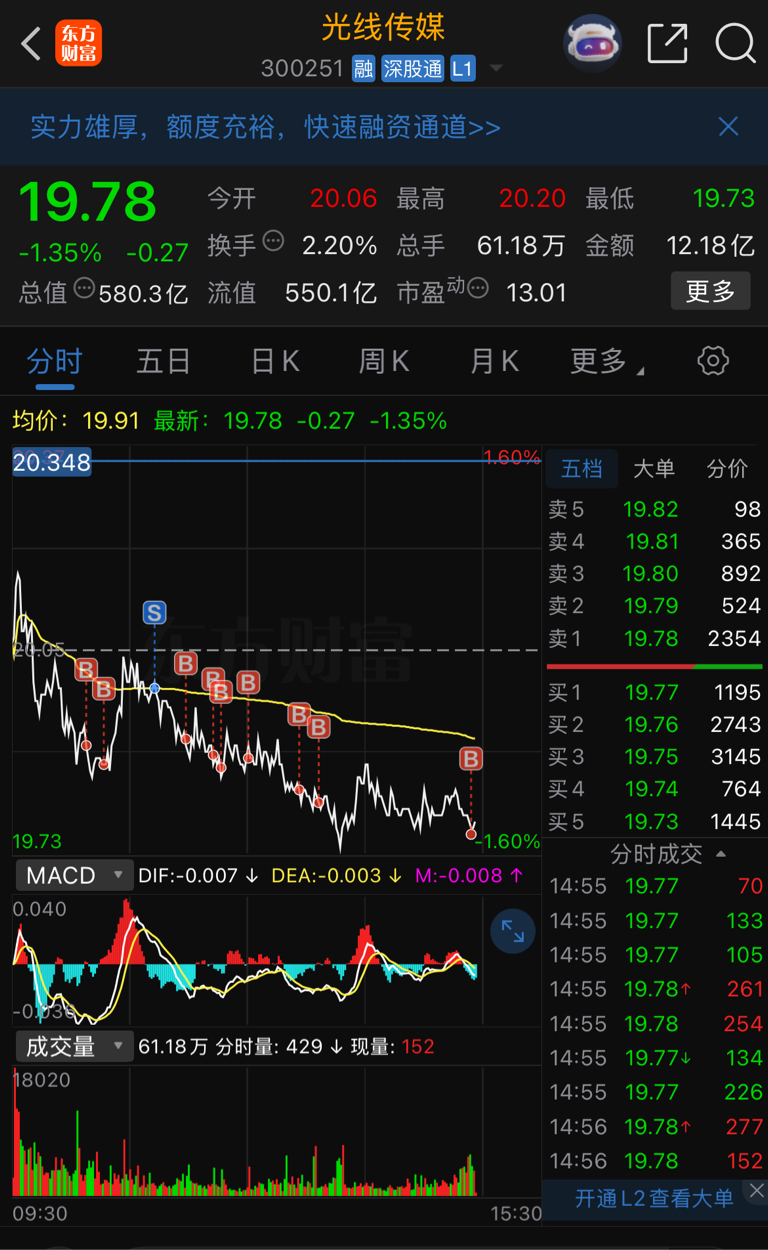Open 开通L2查看大单 link
The width and height of the screenshot is (768, 1250).
coord(653,1197)
